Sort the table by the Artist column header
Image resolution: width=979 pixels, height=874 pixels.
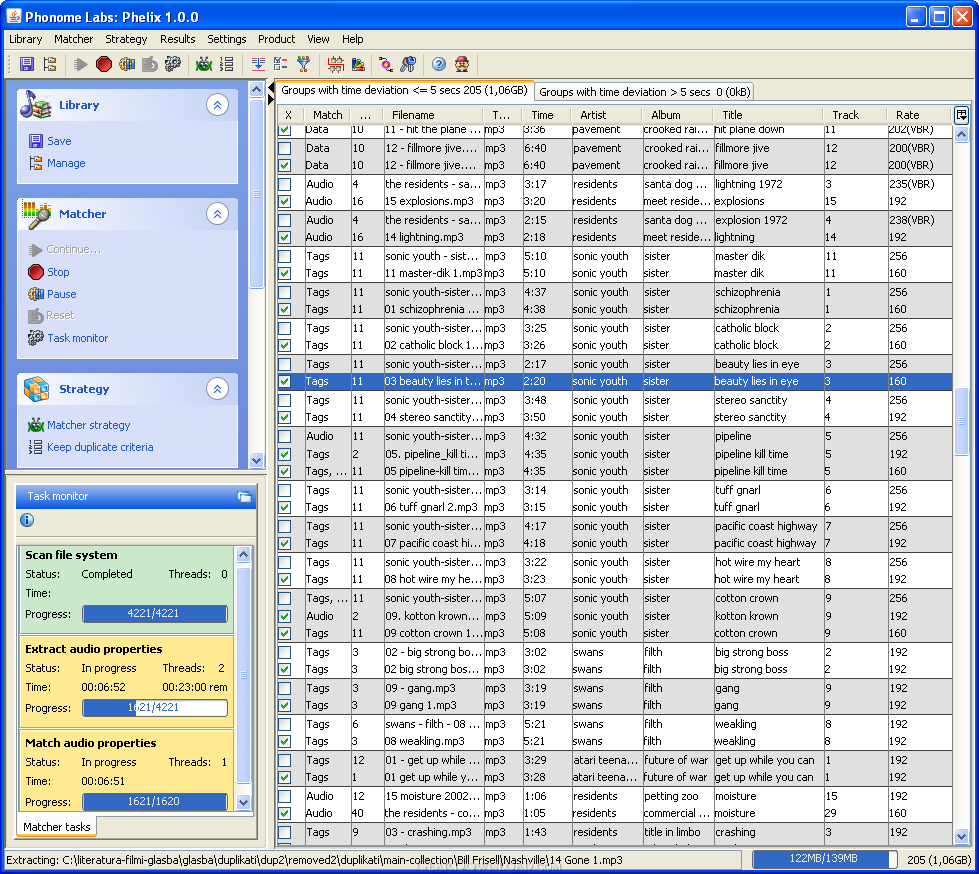click(x=606, y=115)
